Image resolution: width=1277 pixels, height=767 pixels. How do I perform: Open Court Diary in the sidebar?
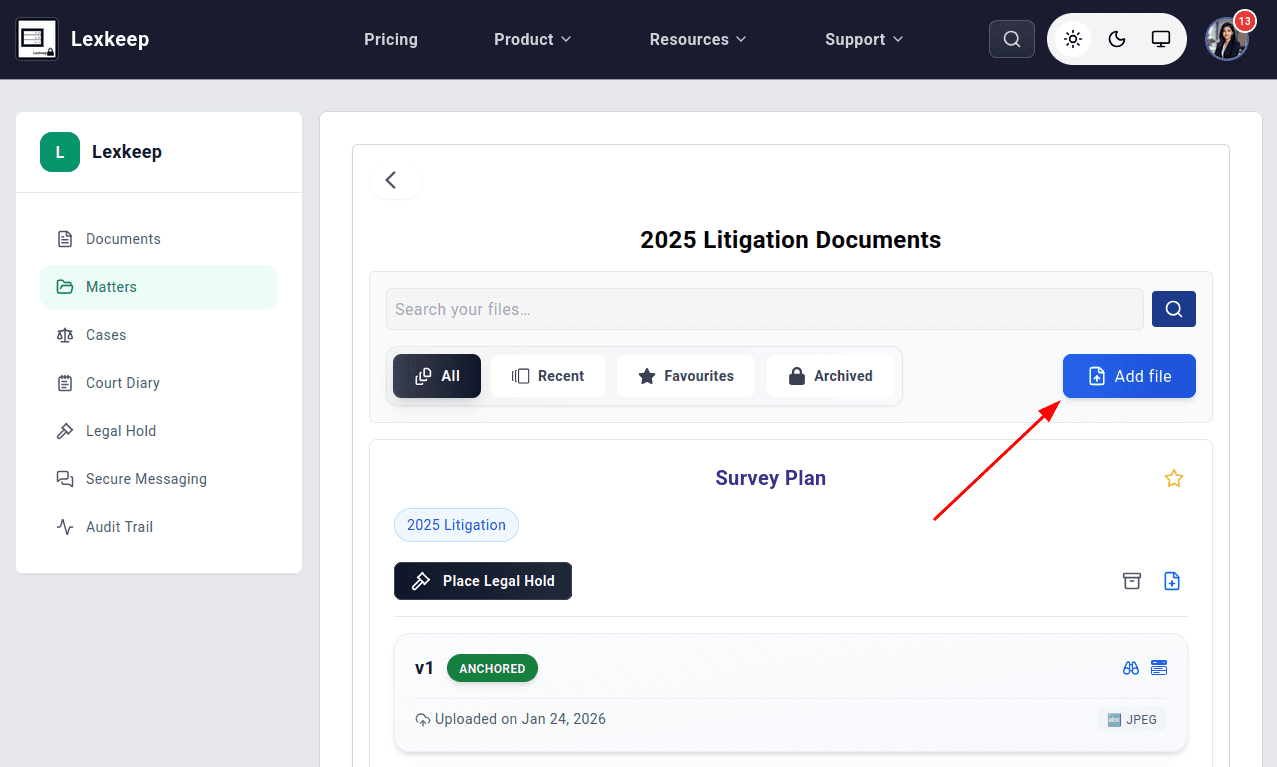click(159, 383)
